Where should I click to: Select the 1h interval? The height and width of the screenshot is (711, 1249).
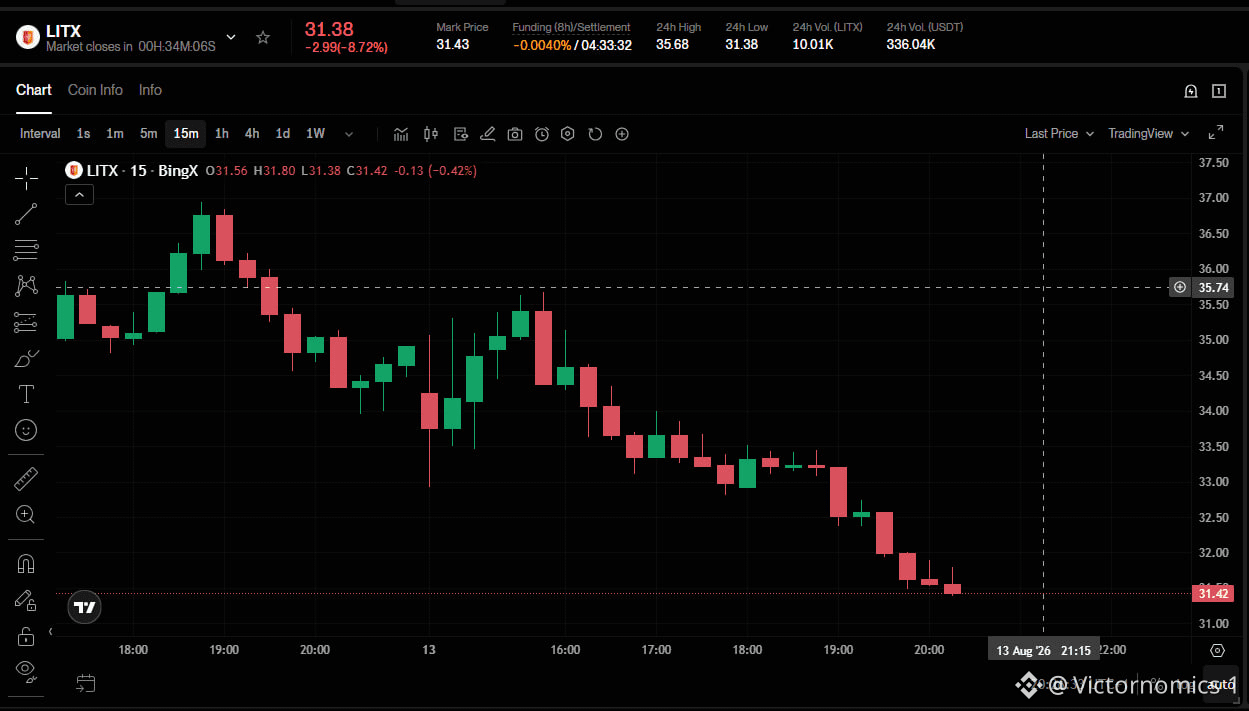222,134
